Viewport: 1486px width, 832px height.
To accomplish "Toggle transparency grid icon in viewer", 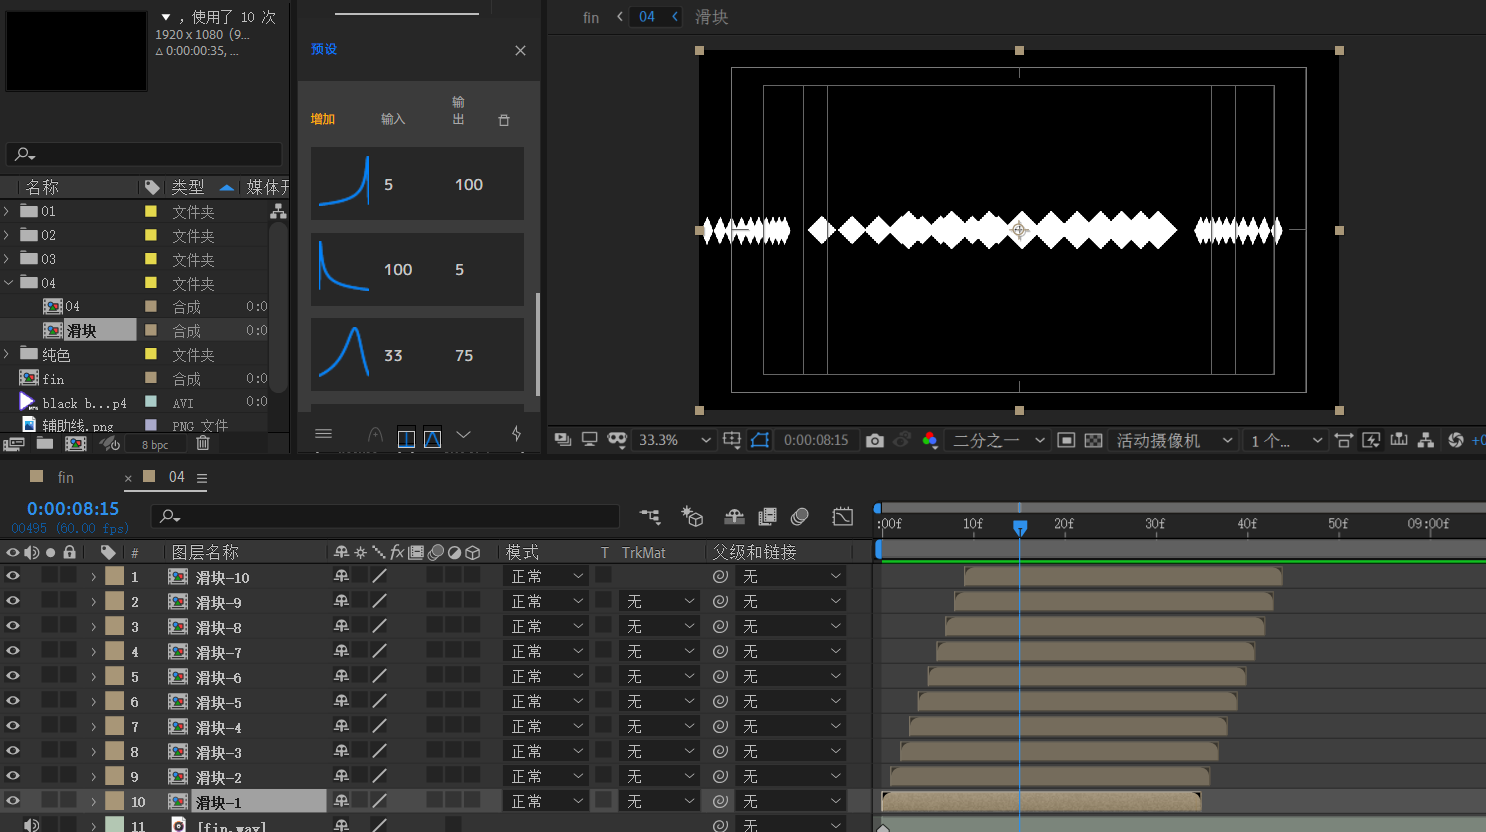I will point(1094,440).
